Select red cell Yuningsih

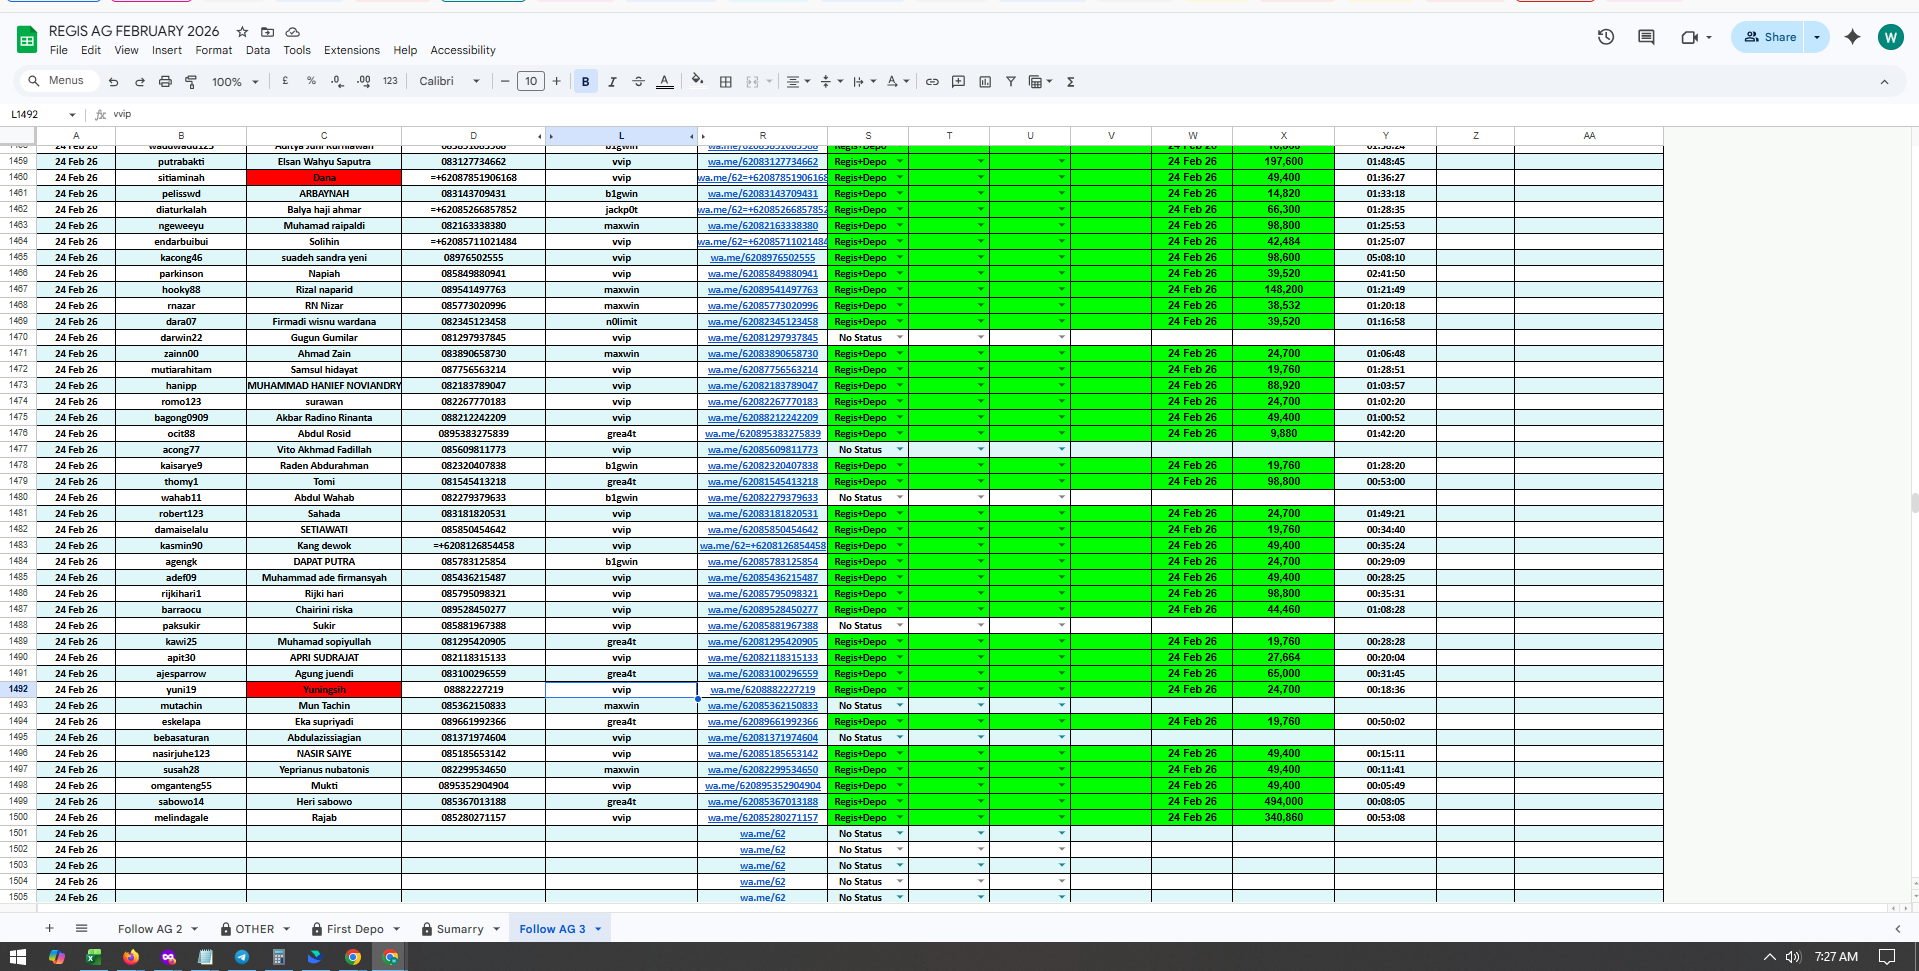324,690
